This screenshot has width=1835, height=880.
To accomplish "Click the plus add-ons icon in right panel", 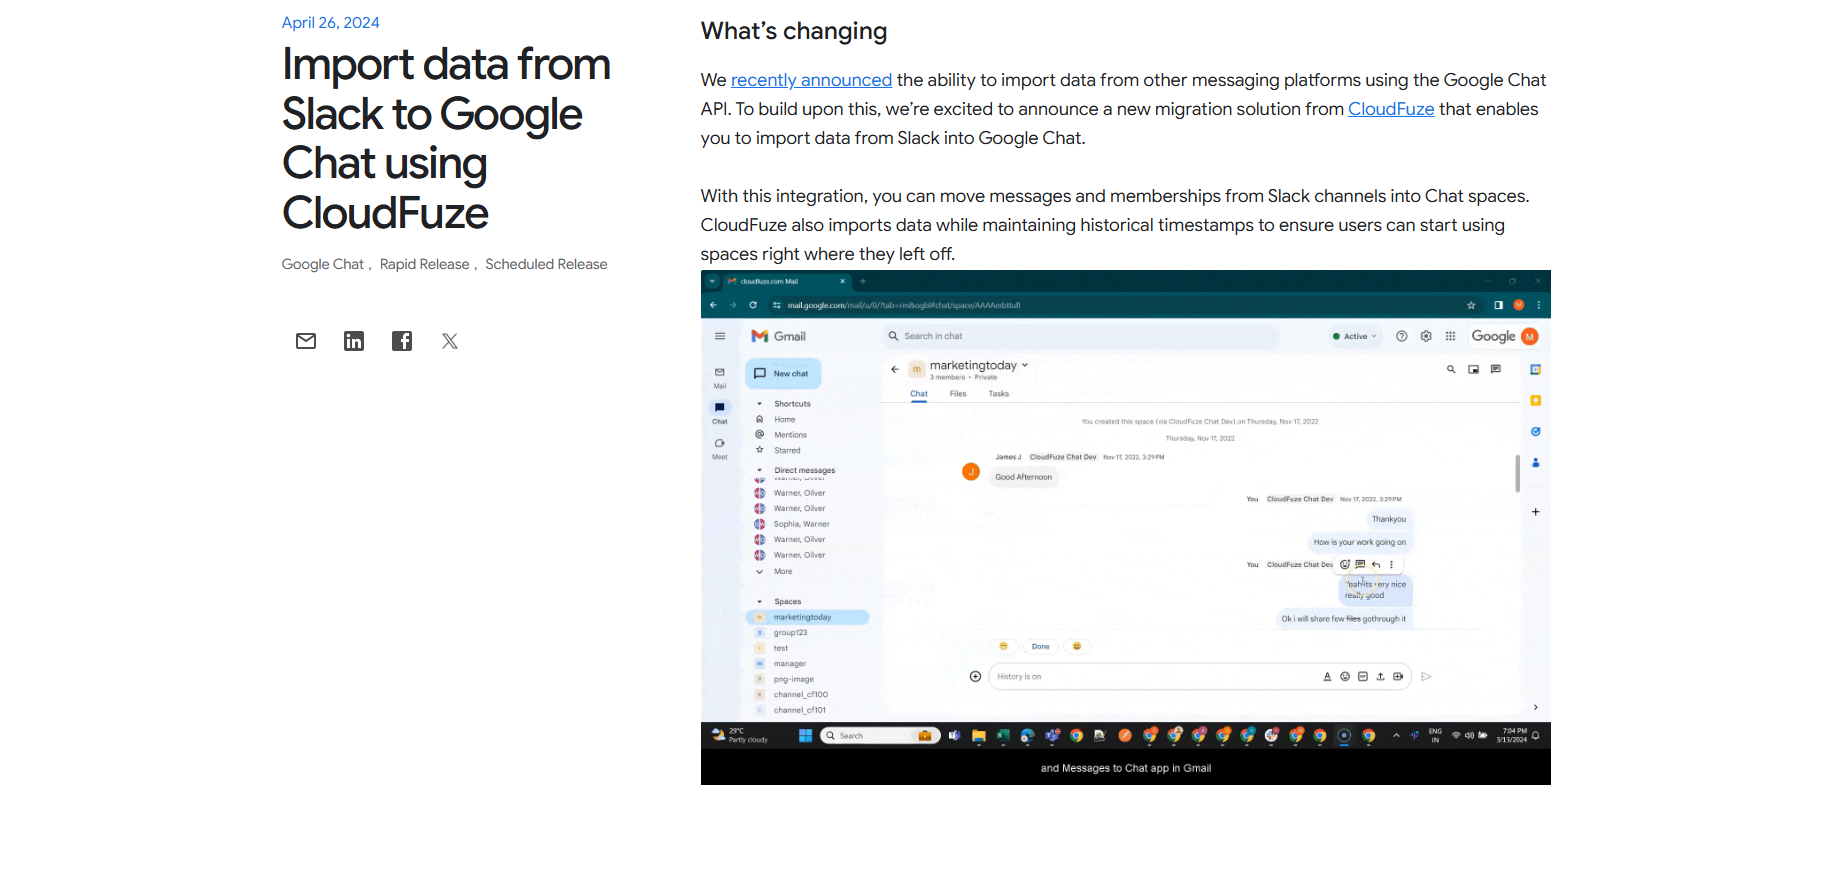I will click(x=1535, y=512).
